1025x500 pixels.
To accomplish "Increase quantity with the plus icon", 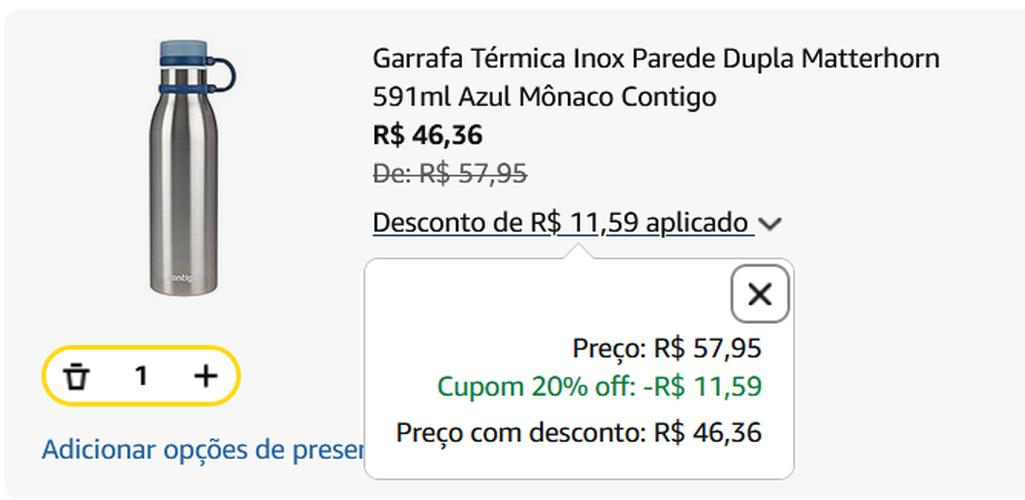I will pos(205,376).
